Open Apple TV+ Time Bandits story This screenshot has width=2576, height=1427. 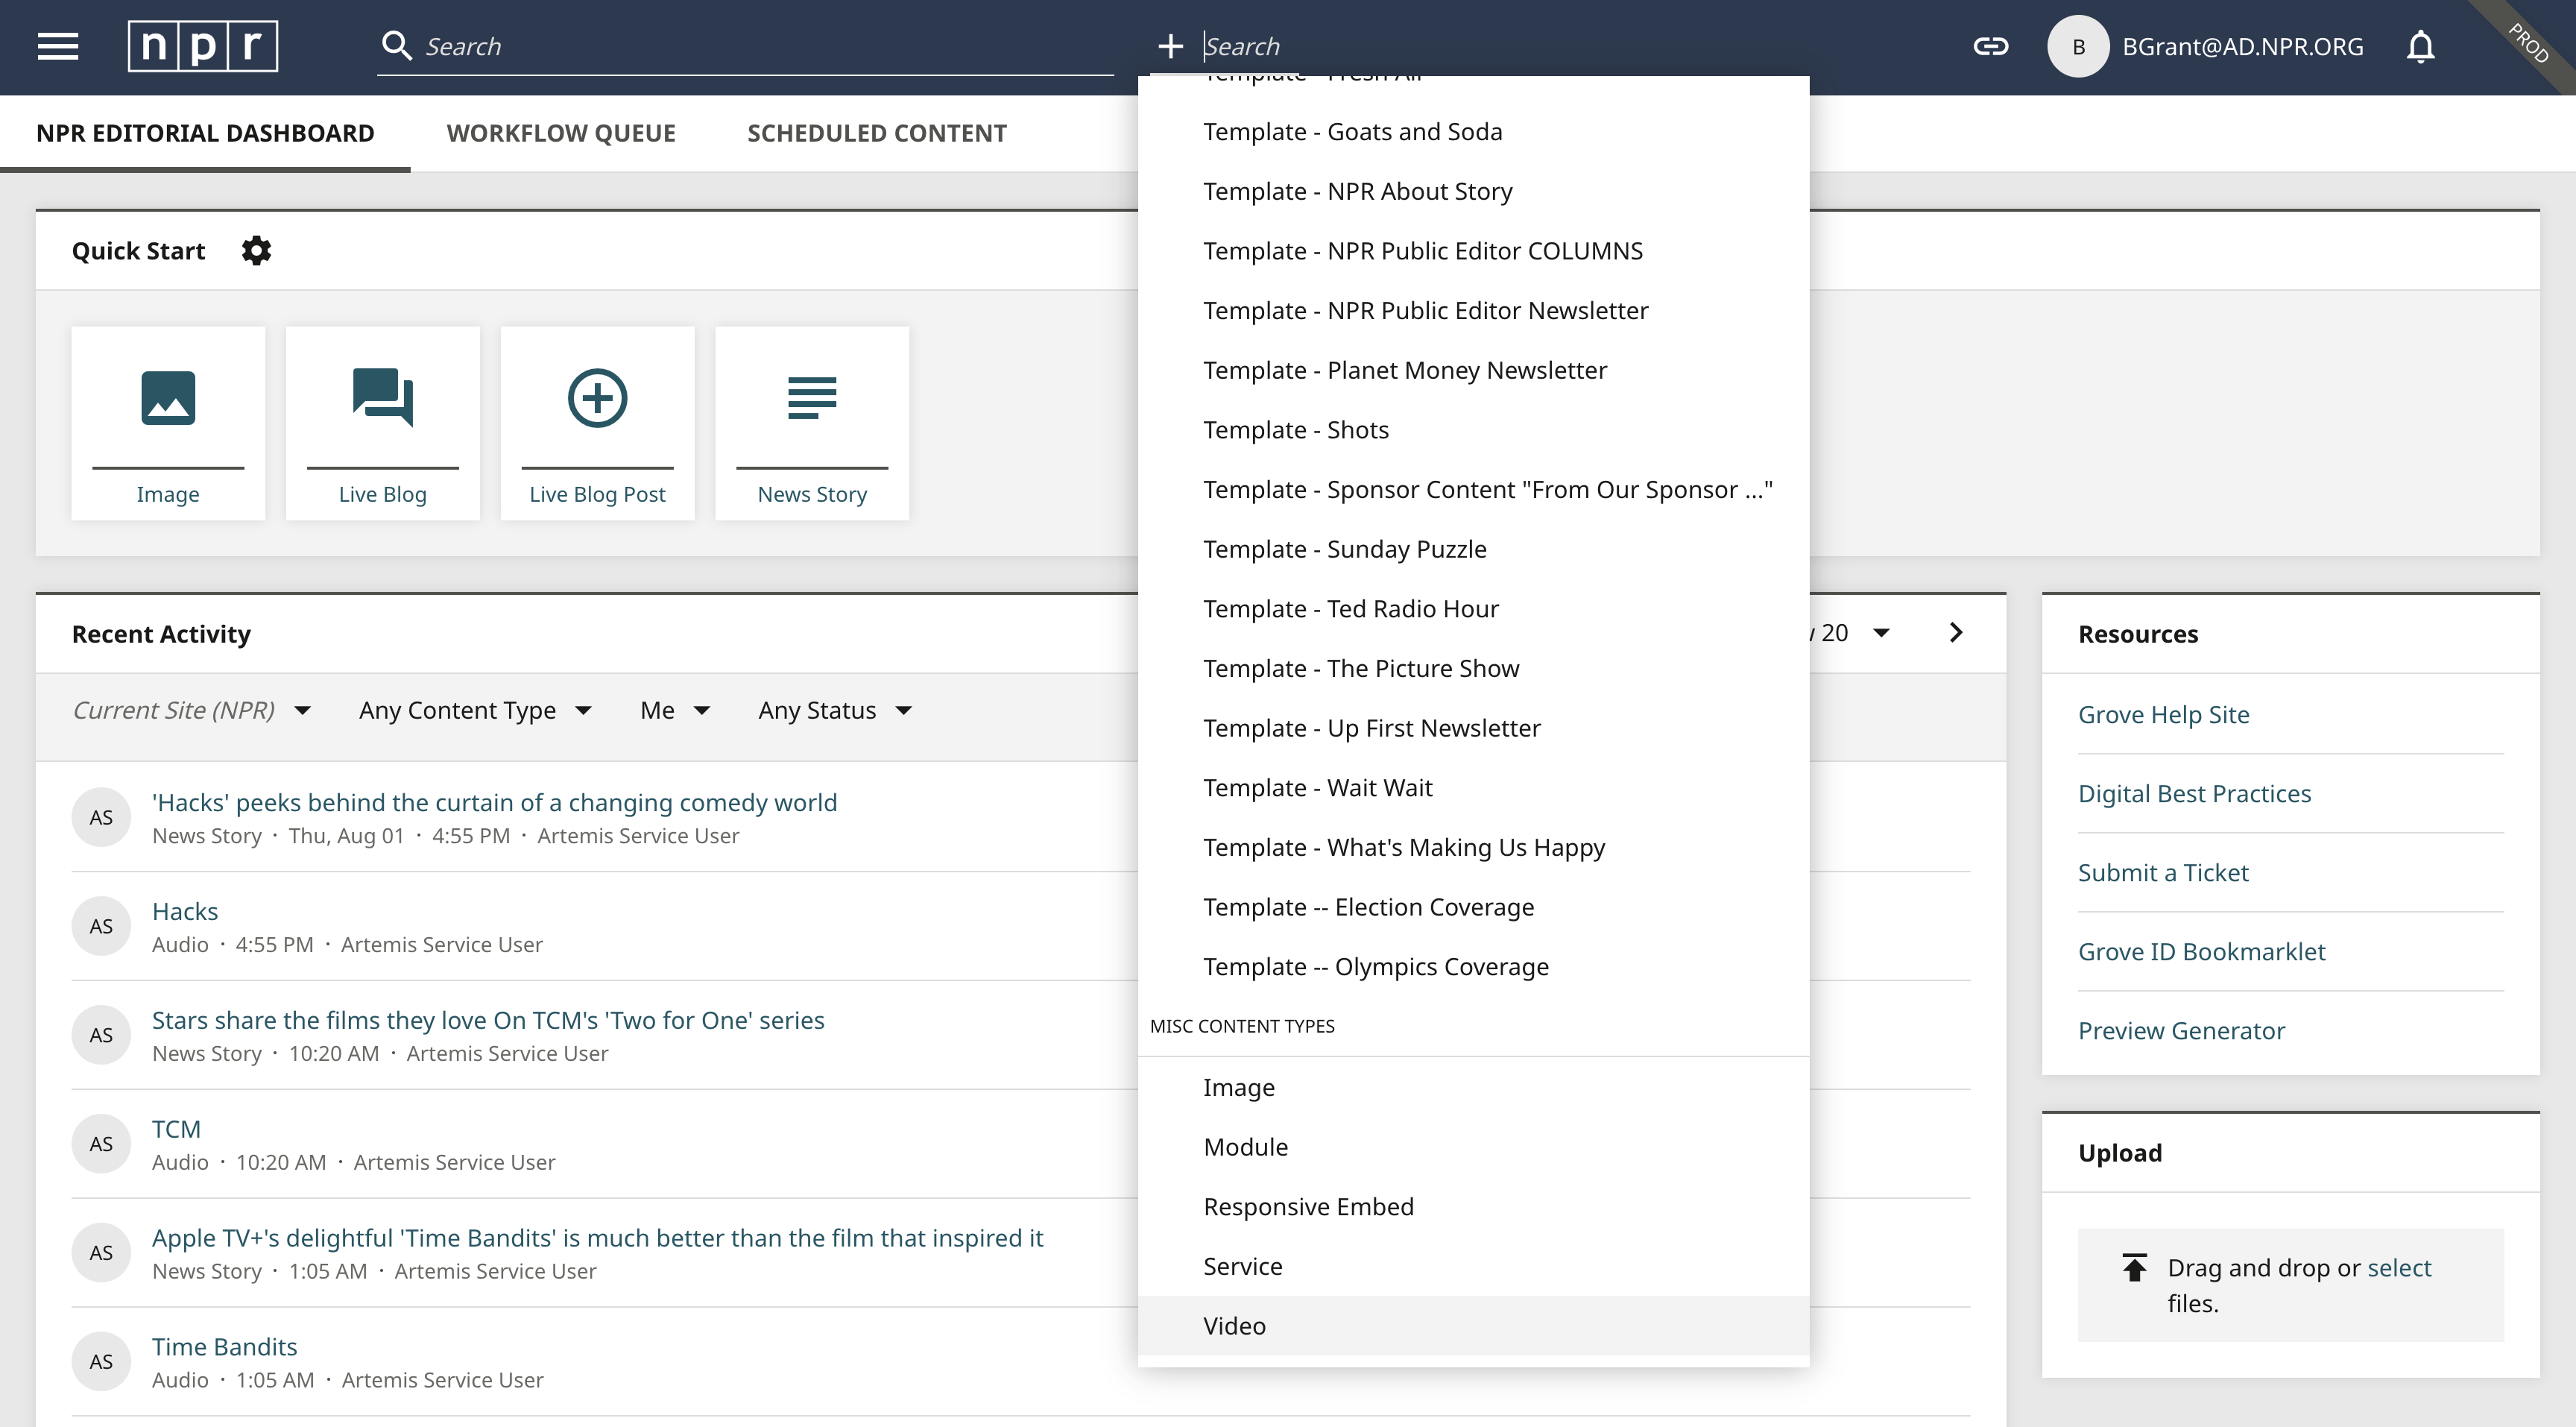click(x=597, y=1238)
